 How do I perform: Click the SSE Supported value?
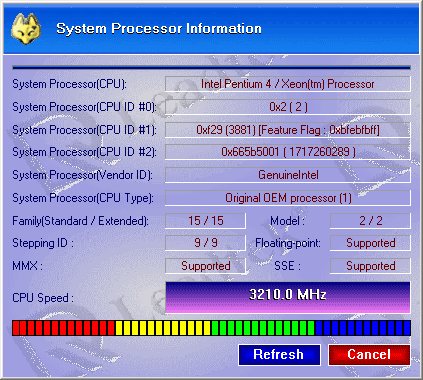tap(370, 266)
